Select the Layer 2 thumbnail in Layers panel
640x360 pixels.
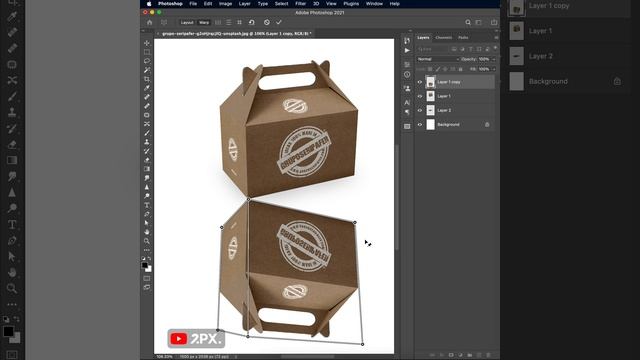point(431,110)
